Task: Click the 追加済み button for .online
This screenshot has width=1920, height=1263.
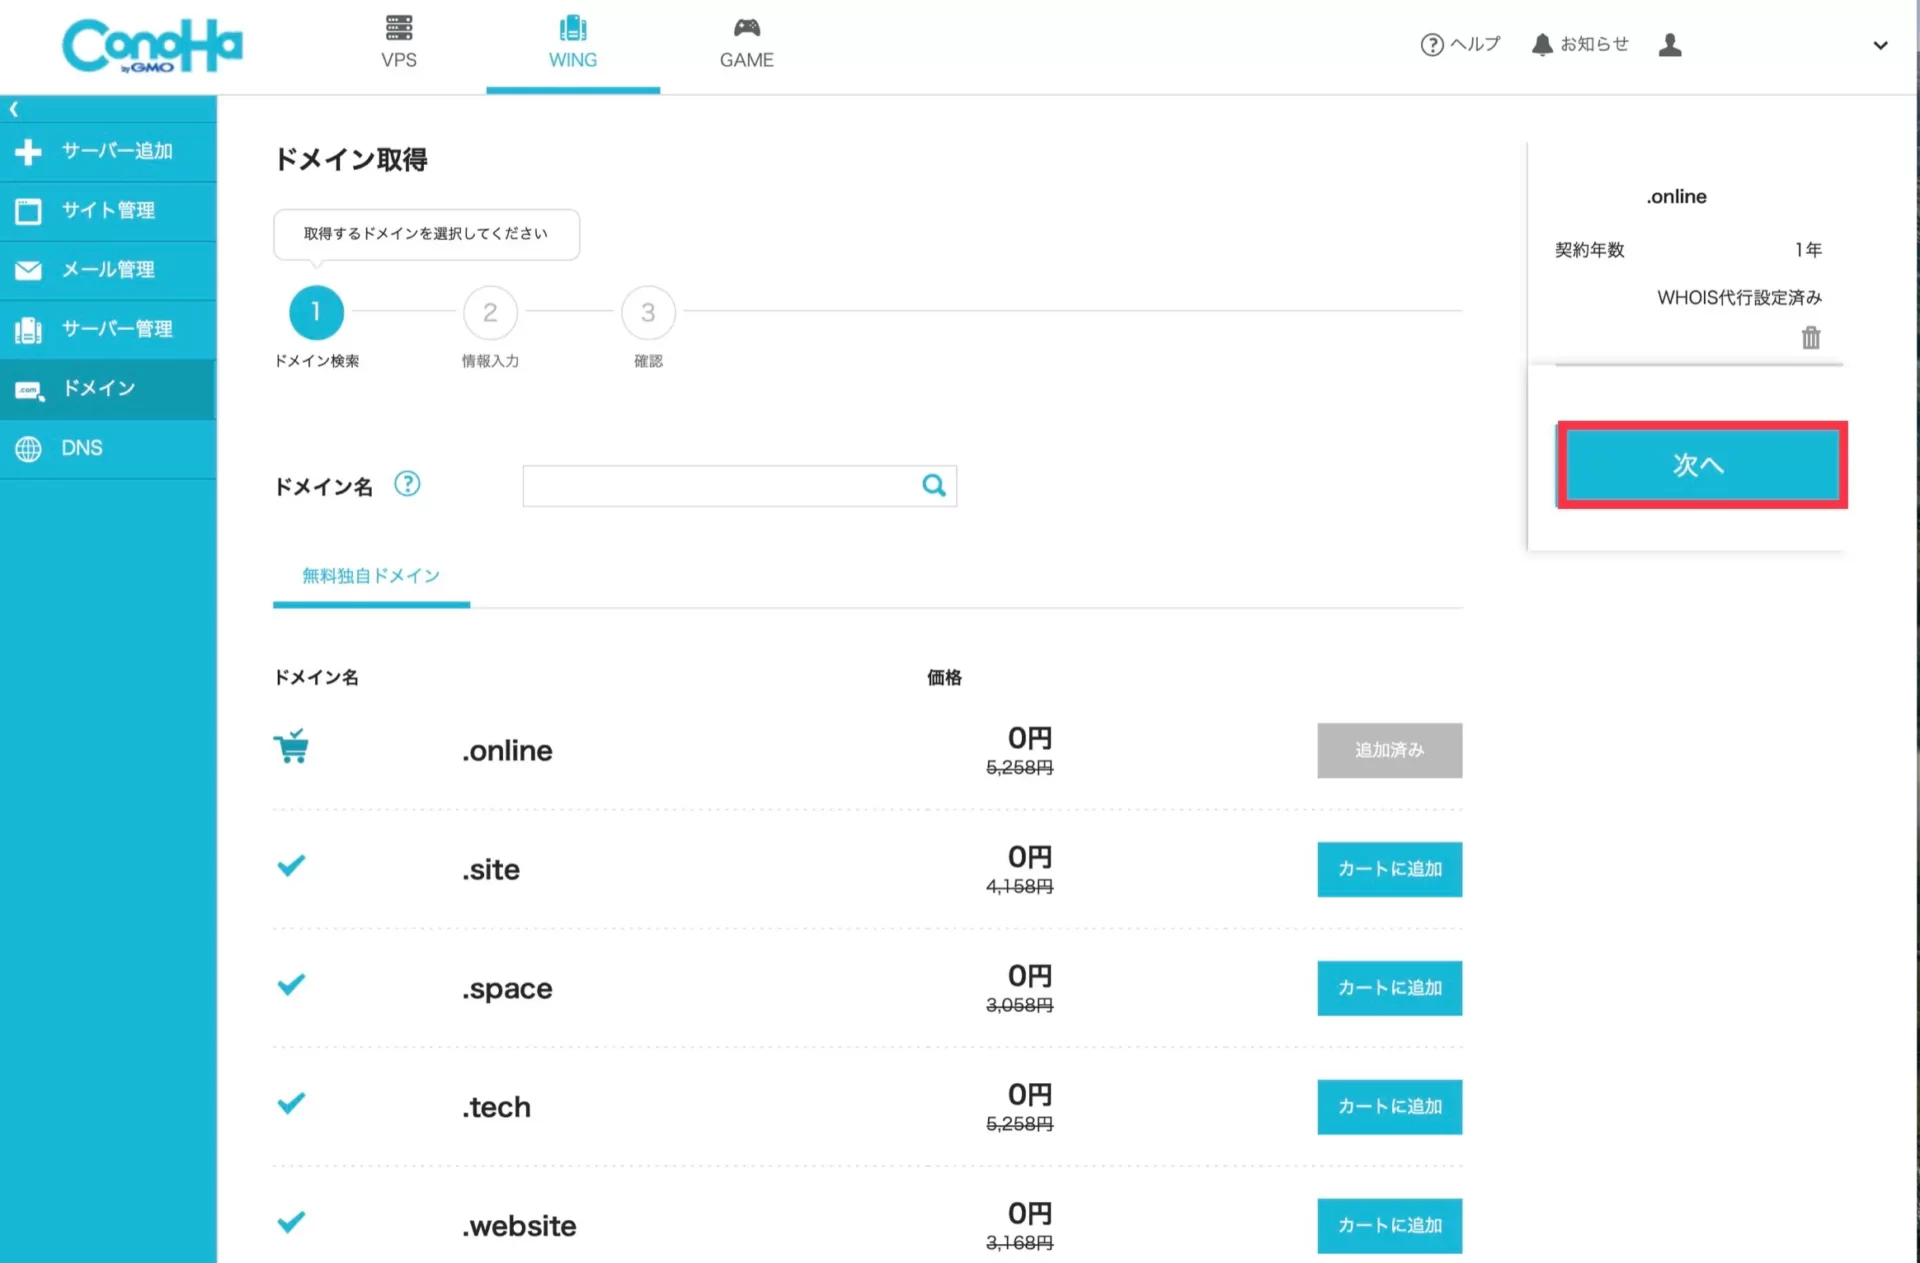Action: [1389, 750]
